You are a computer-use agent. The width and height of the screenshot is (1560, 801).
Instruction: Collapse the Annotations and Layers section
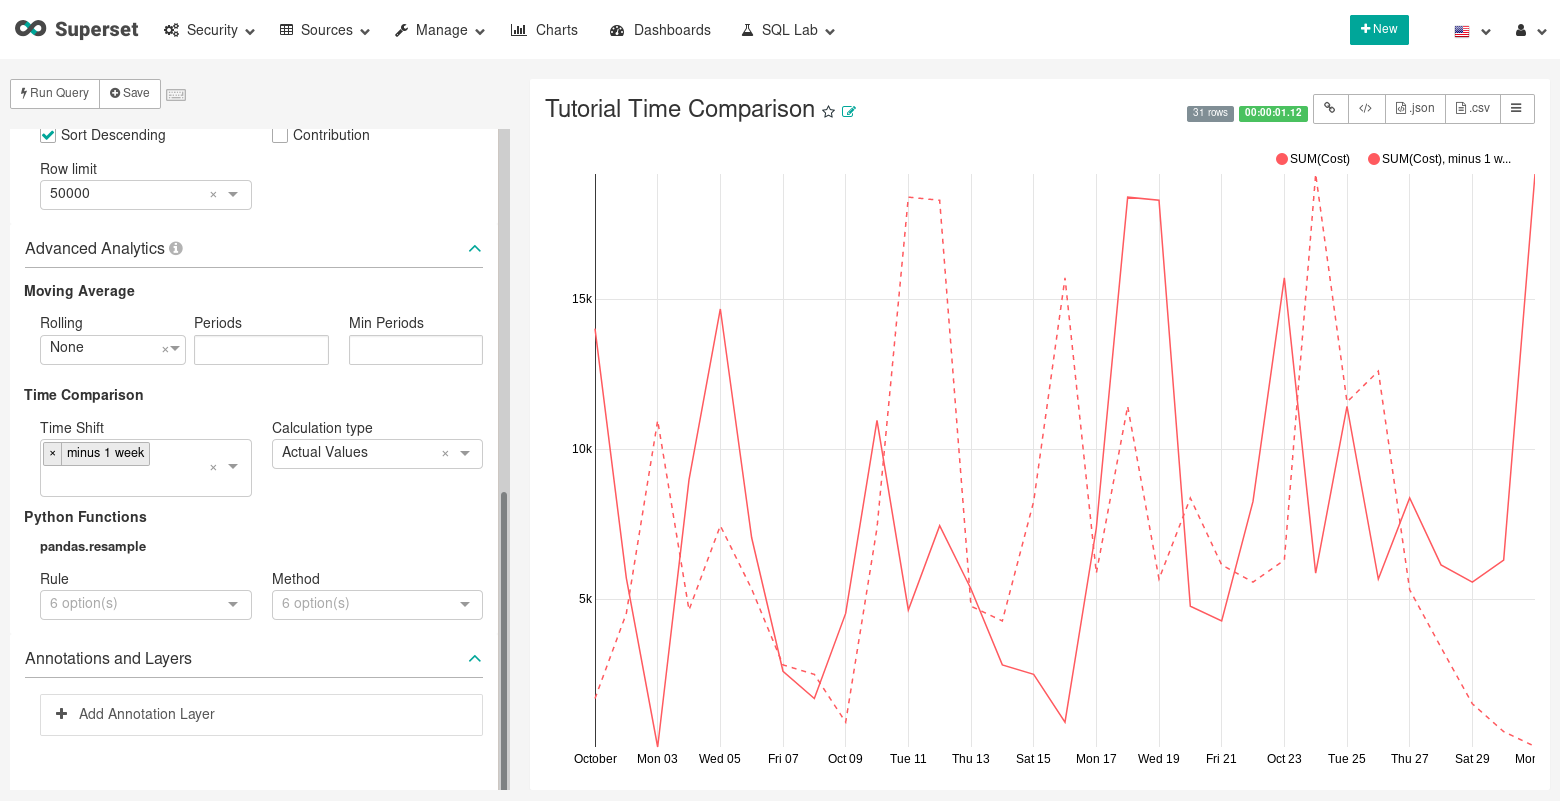[x=475, y=658]
